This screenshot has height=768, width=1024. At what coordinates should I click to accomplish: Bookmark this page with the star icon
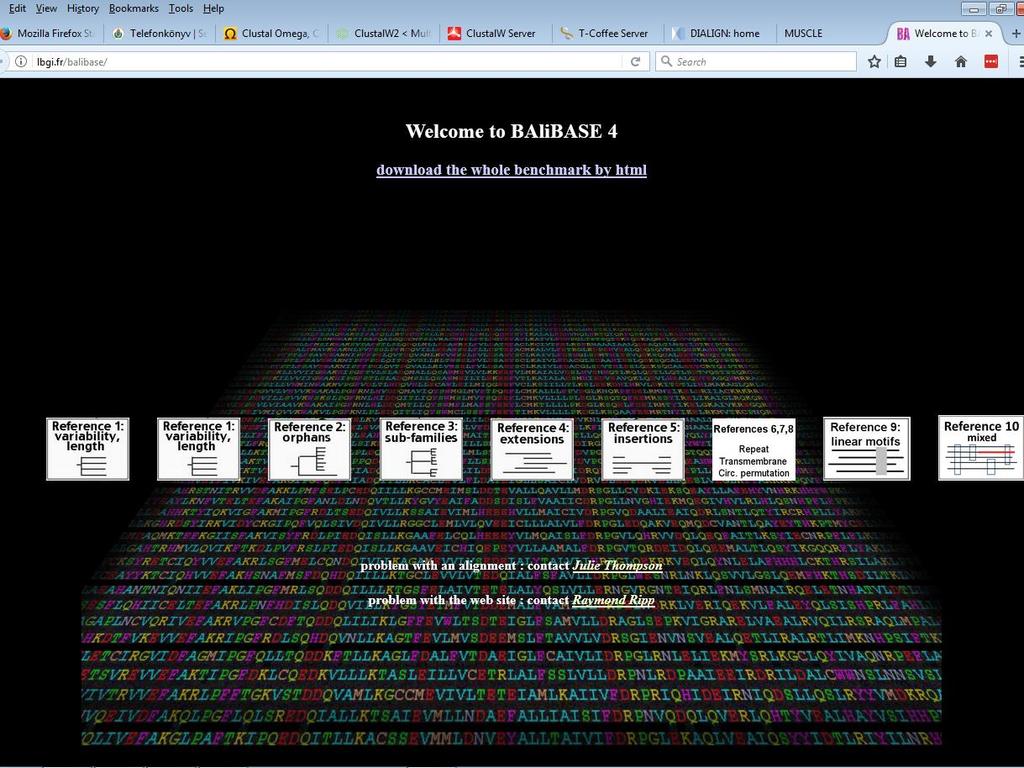click(x=874, y=61)
